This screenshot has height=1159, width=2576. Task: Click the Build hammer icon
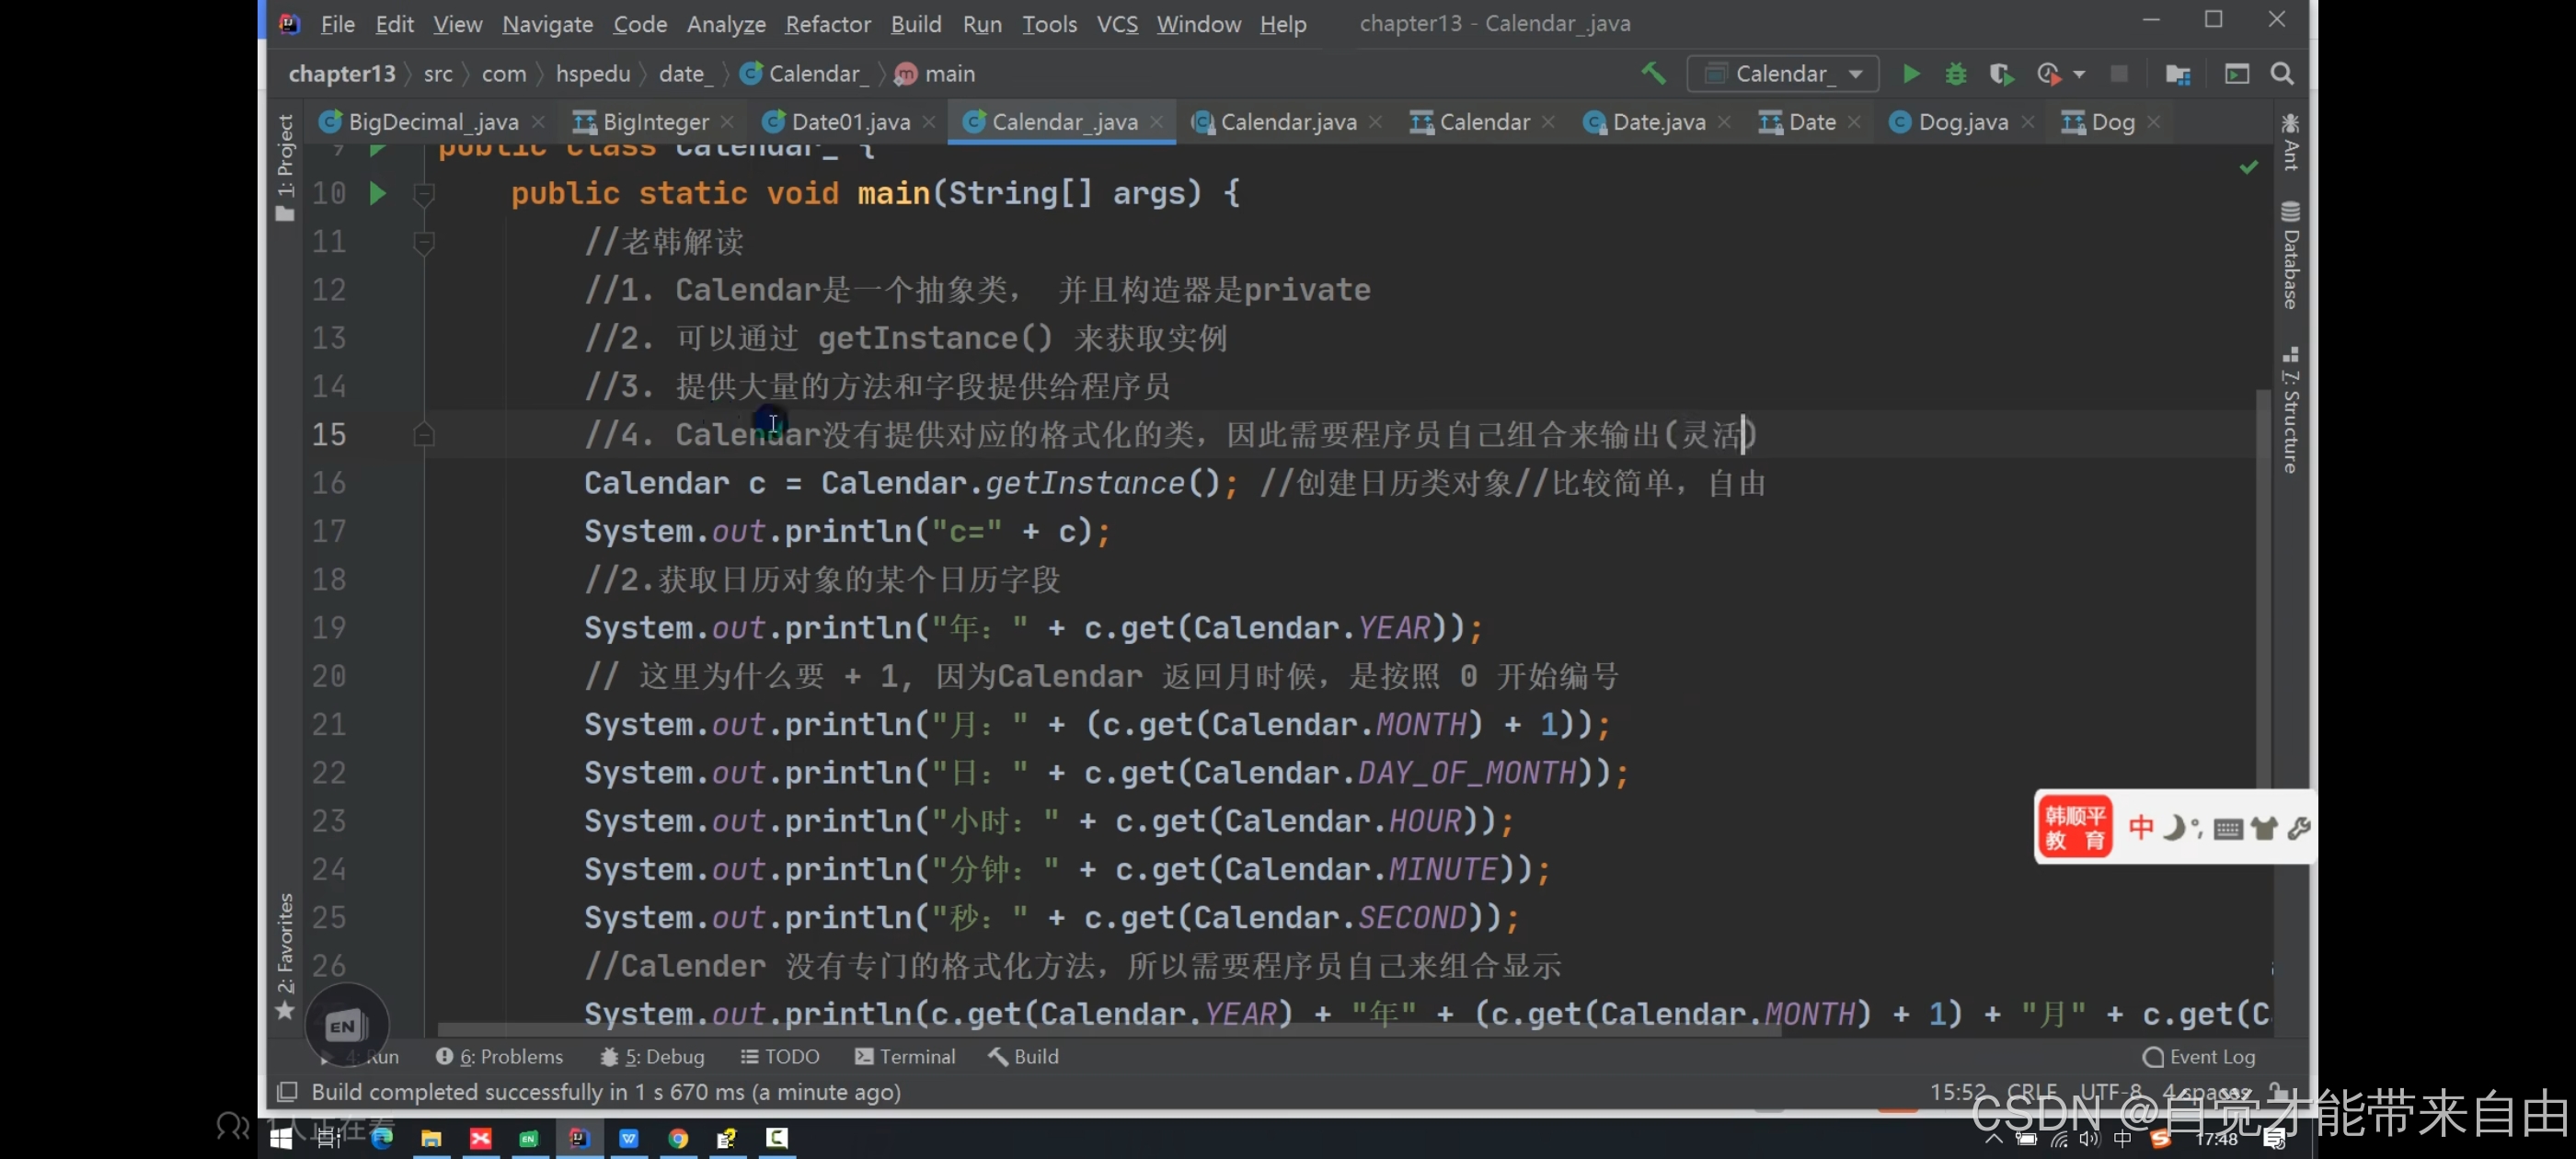(x=1652, y=74)
